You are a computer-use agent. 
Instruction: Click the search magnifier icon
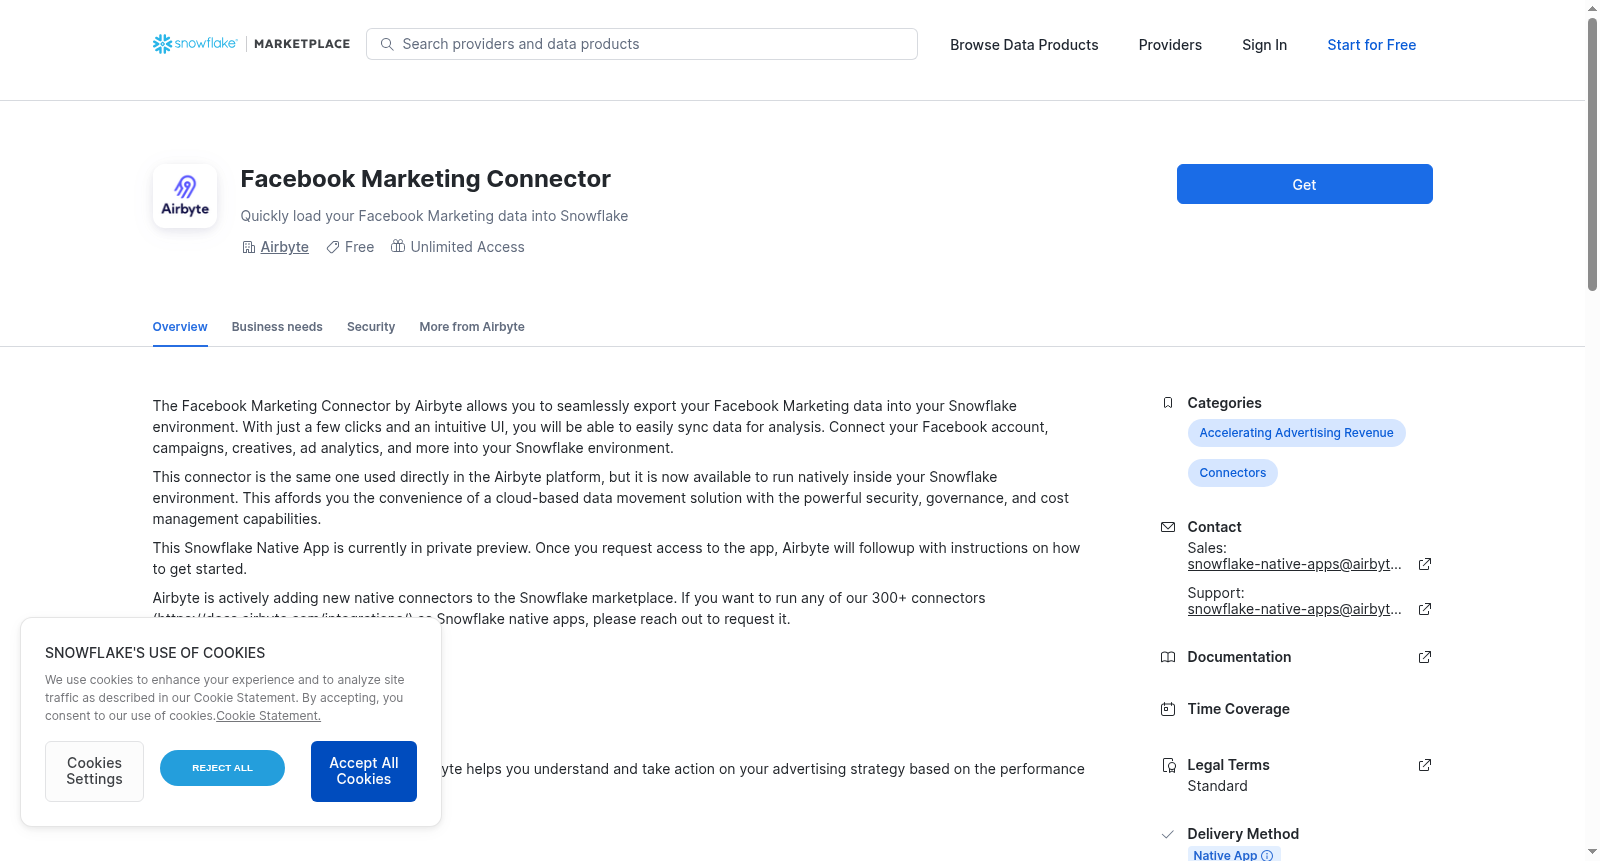(387, 44)
